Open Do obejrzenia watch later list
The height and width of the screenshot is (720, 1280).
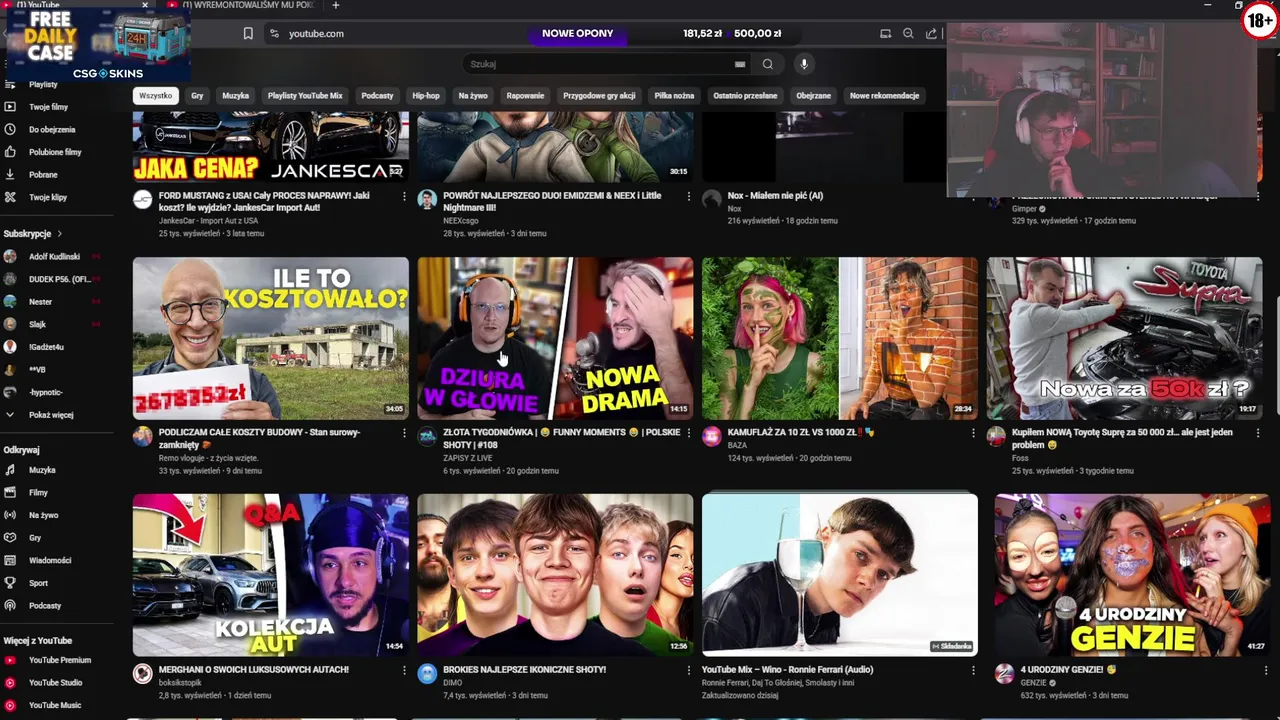pyautogui.click(x=52, y=129)
